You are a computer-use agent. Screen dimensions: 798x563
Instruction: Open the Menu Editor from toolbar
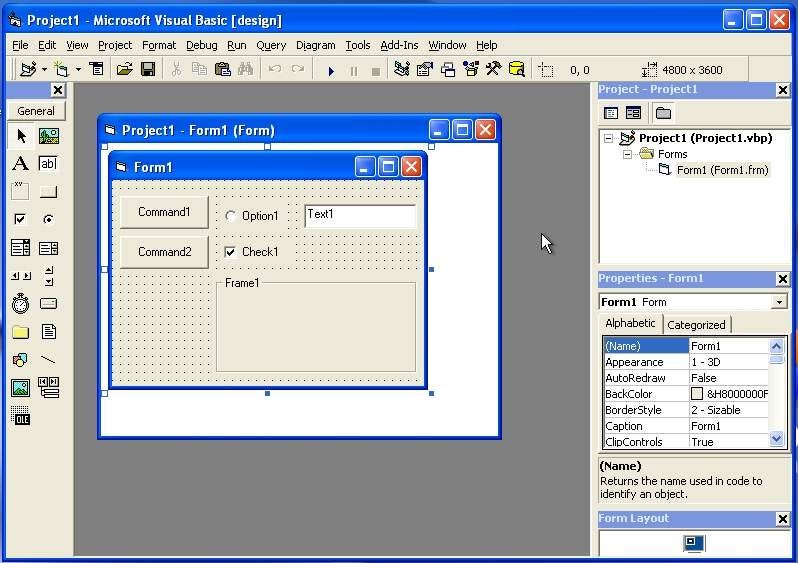[x=96, y=69]
